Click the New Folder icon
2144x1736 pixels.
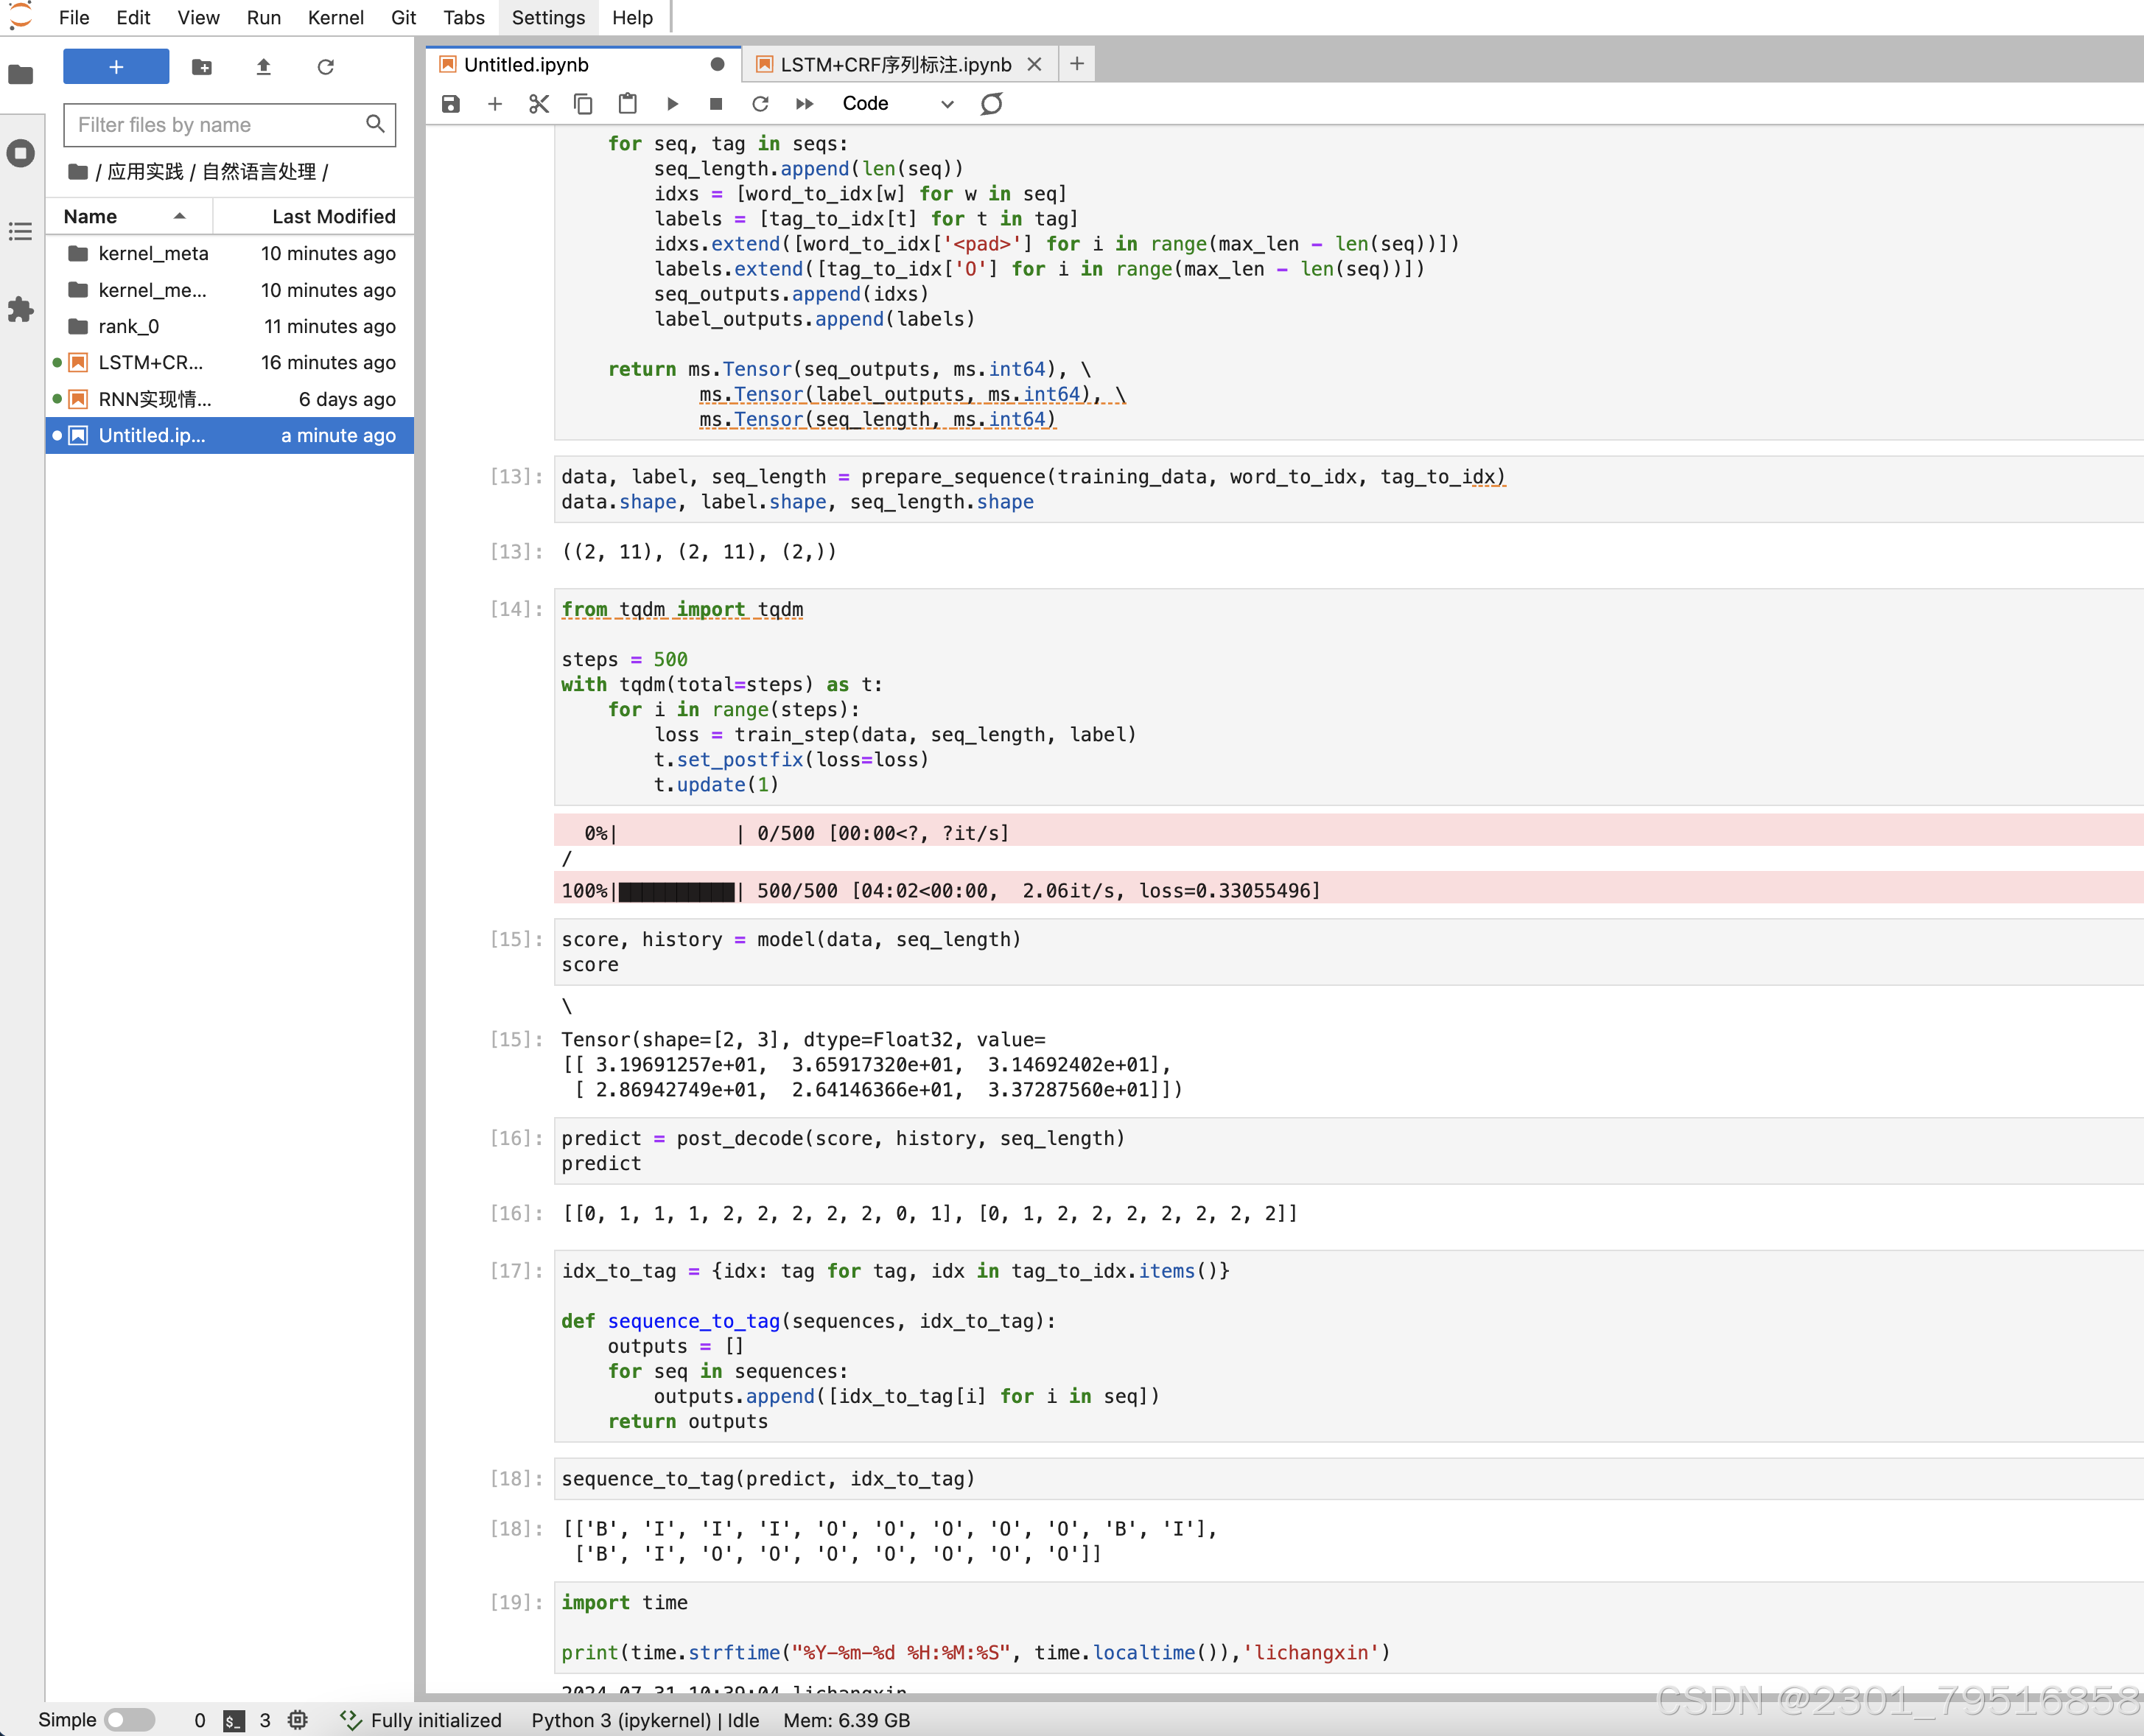202,67
